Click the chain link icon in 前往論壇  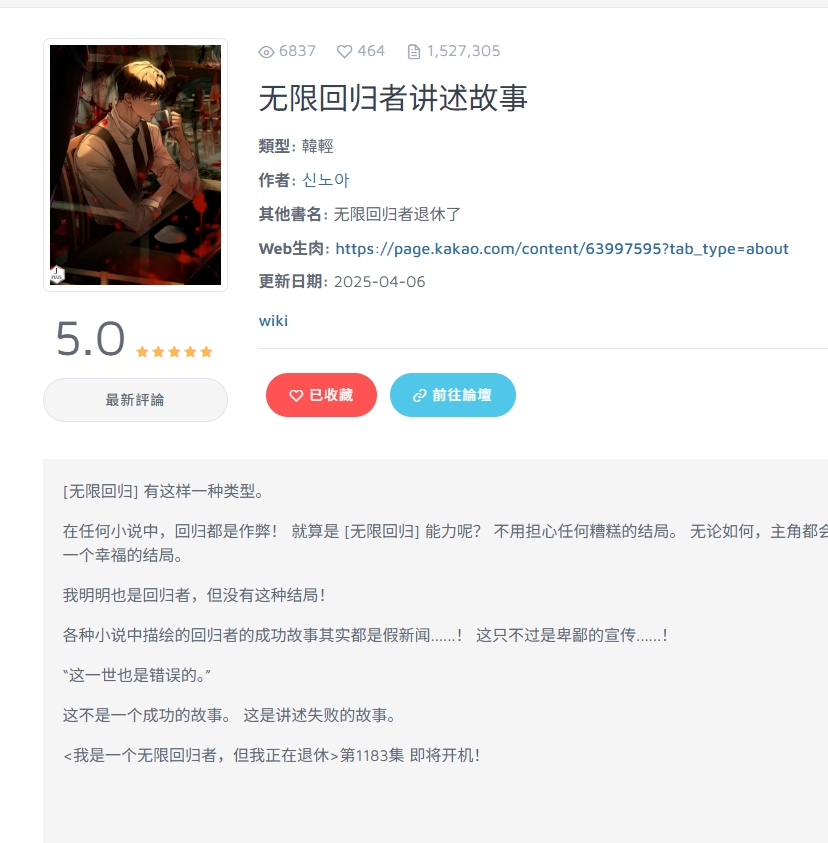(x=419, y=396)
